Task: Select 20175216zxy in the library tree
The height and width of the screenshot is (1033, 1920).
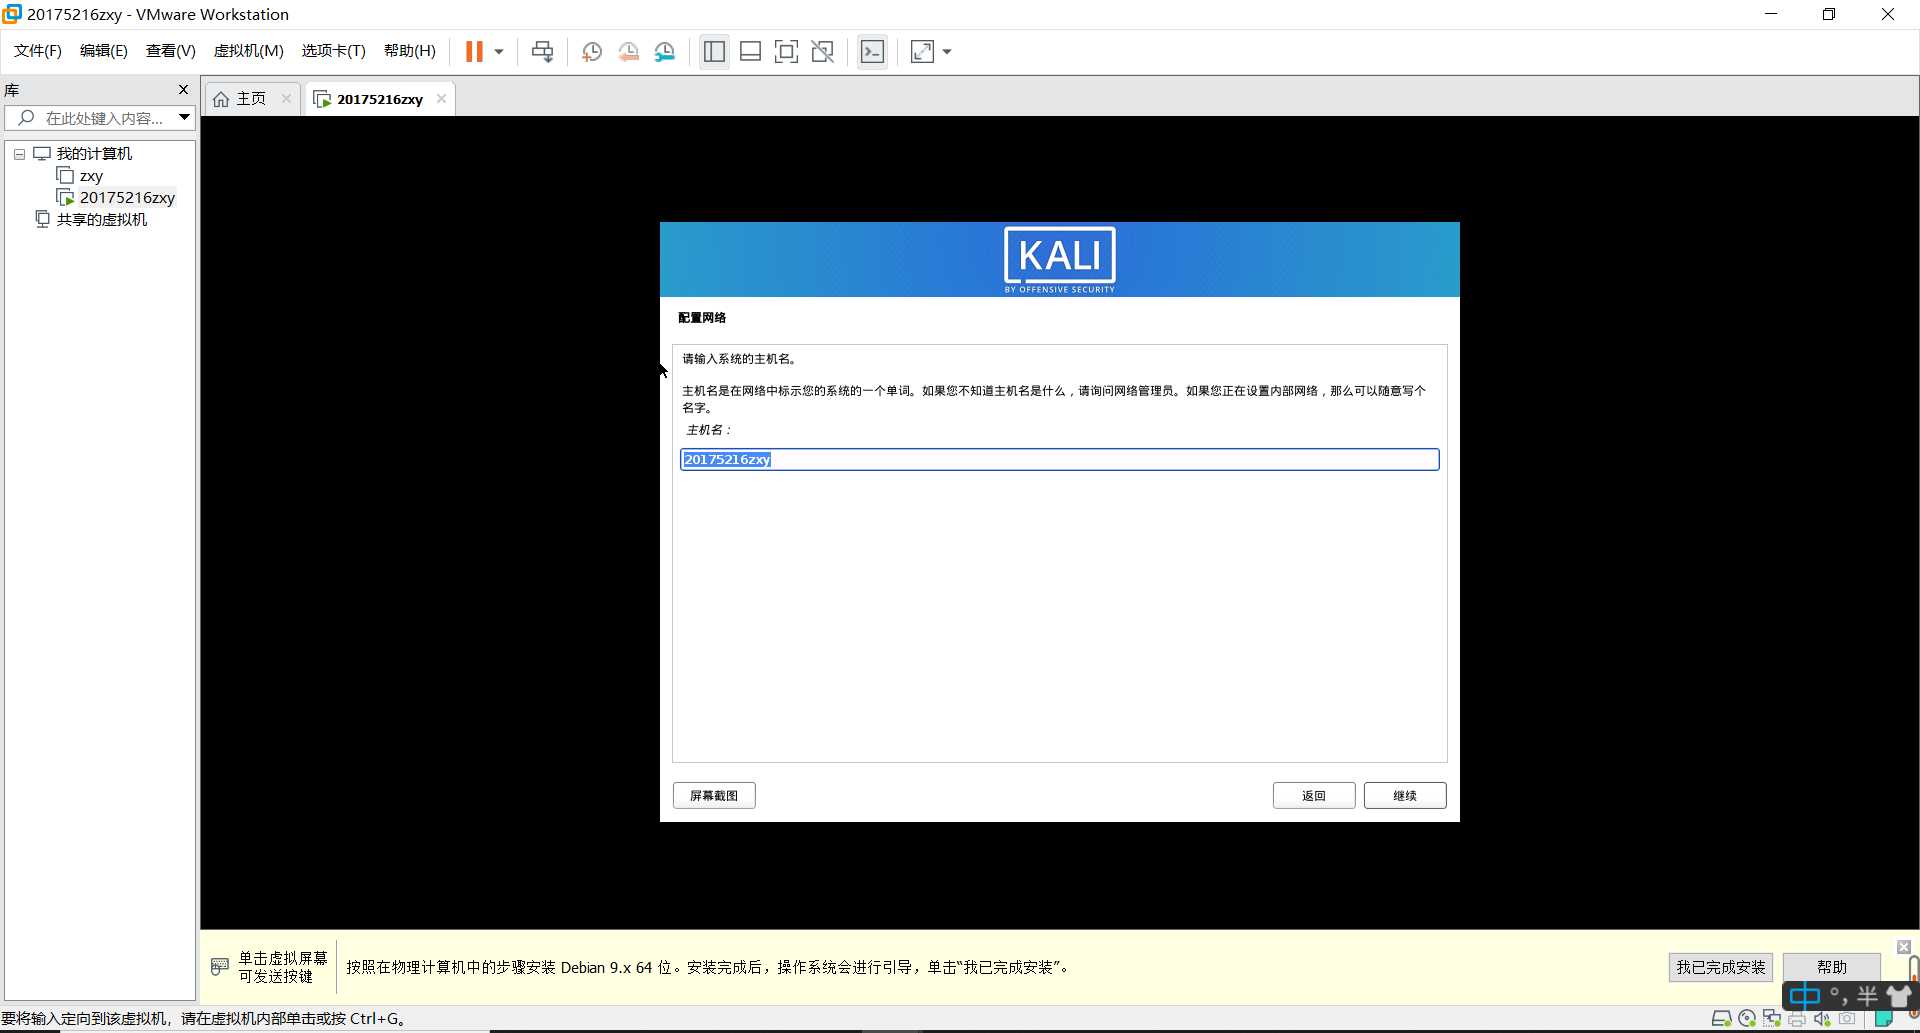Action: coord(127,198)
